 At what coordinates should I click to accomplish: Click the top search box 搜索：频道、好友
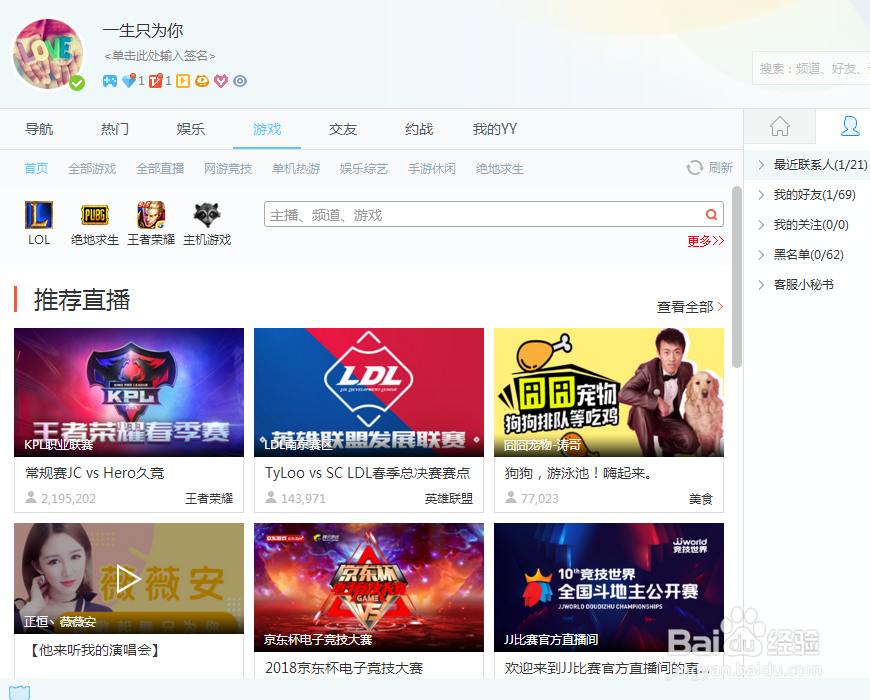tap(811, 68)
